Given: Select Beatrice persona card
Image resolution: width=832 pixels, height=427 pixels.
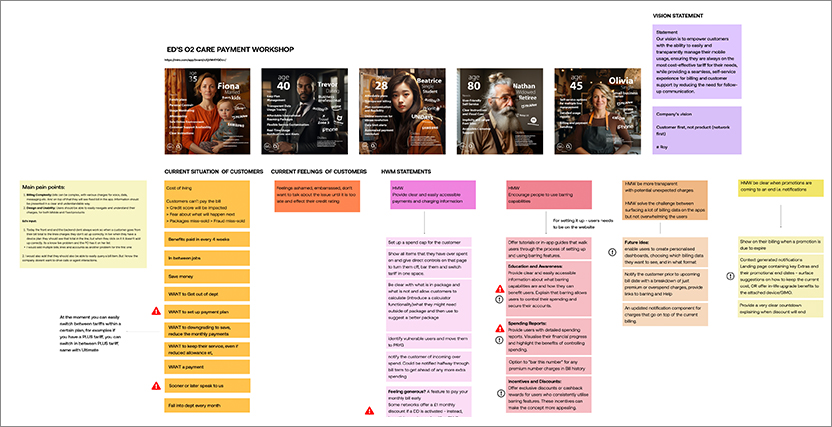Looking at the screenshot, I should click(402, 111).
